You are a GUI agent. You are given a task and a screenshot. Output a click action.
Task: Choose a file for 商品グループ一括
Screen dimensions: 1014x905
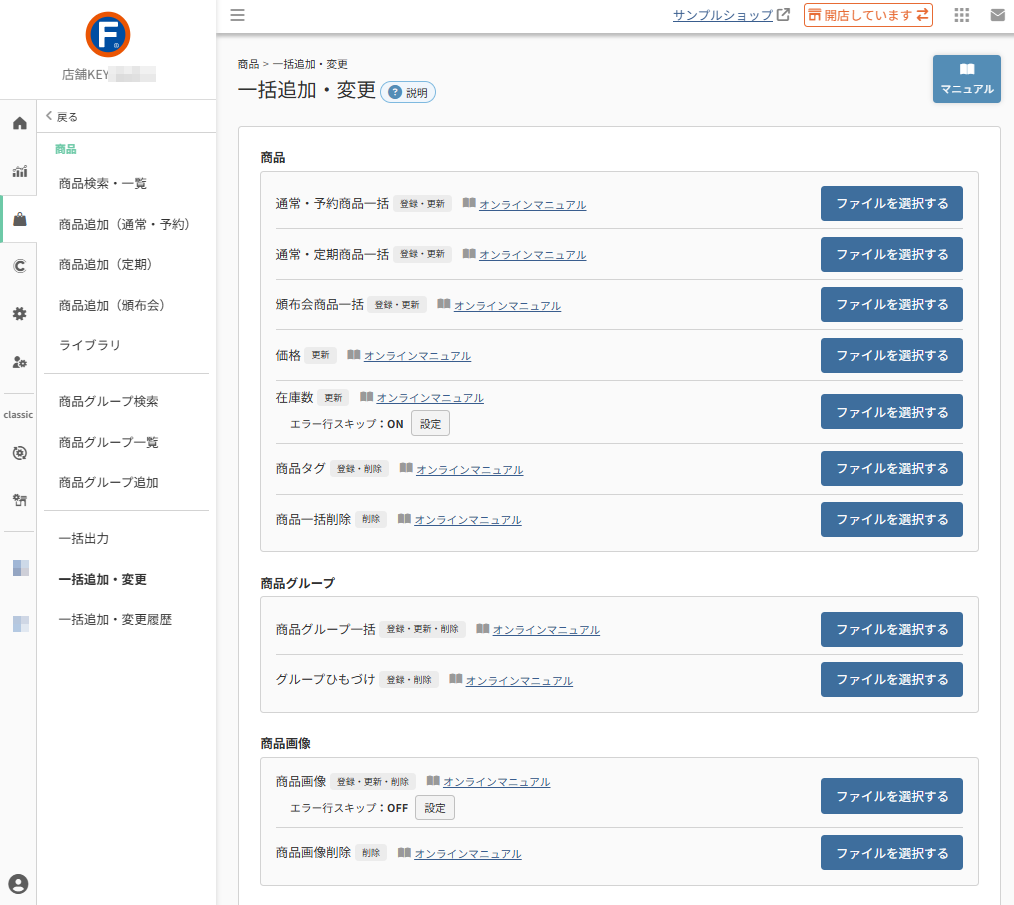891,629
